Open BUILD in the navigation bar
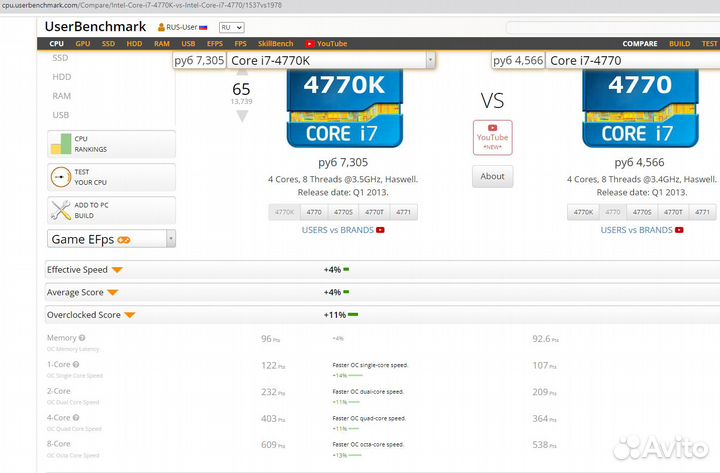720x473 pixels. coord(680,44)
